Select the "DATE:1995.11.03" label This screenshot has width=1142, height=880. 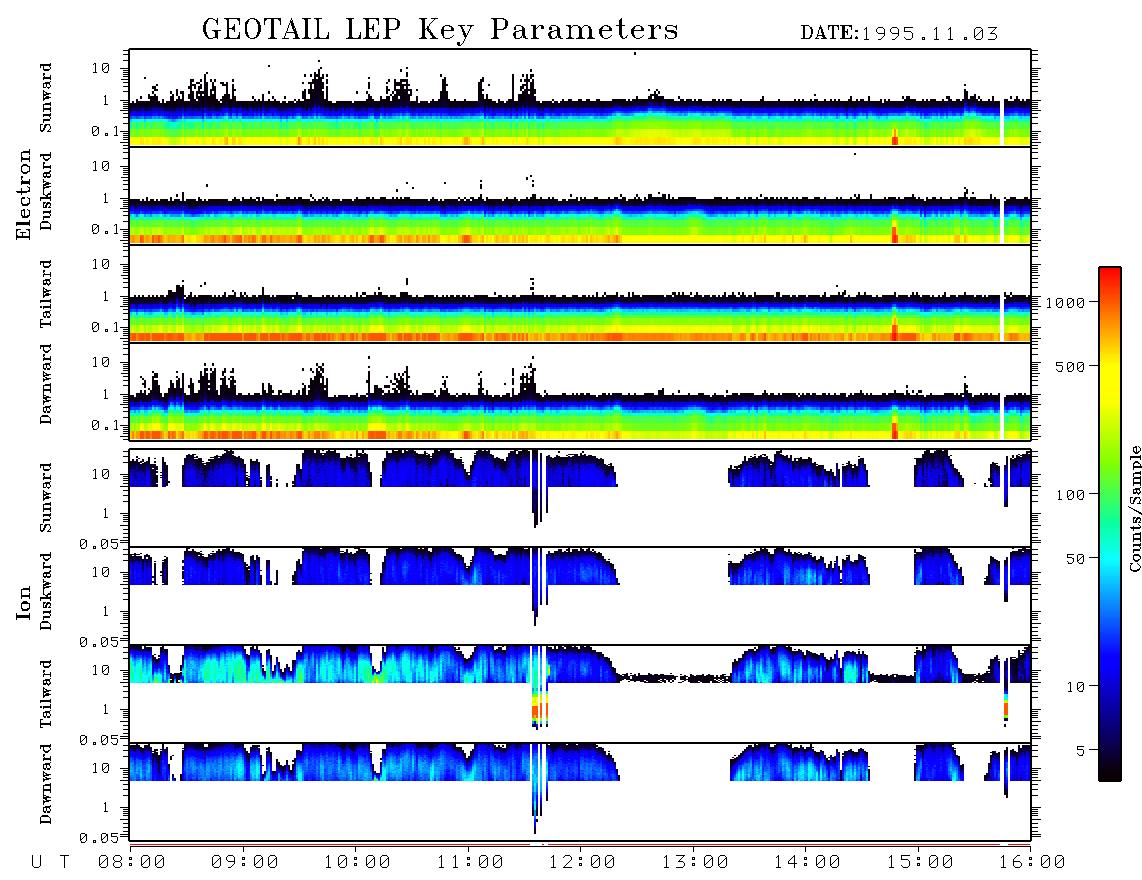(x=899, y=34)
